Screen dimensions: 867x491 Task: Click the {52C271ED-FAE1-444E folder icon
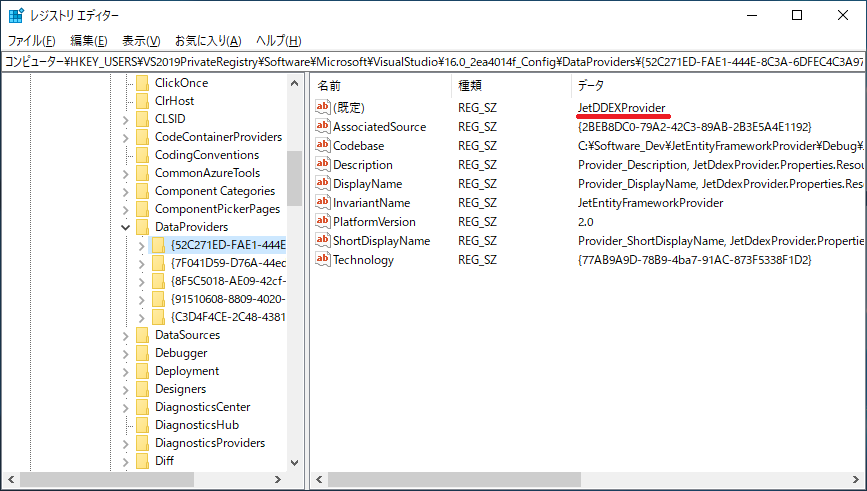point(158,245)
